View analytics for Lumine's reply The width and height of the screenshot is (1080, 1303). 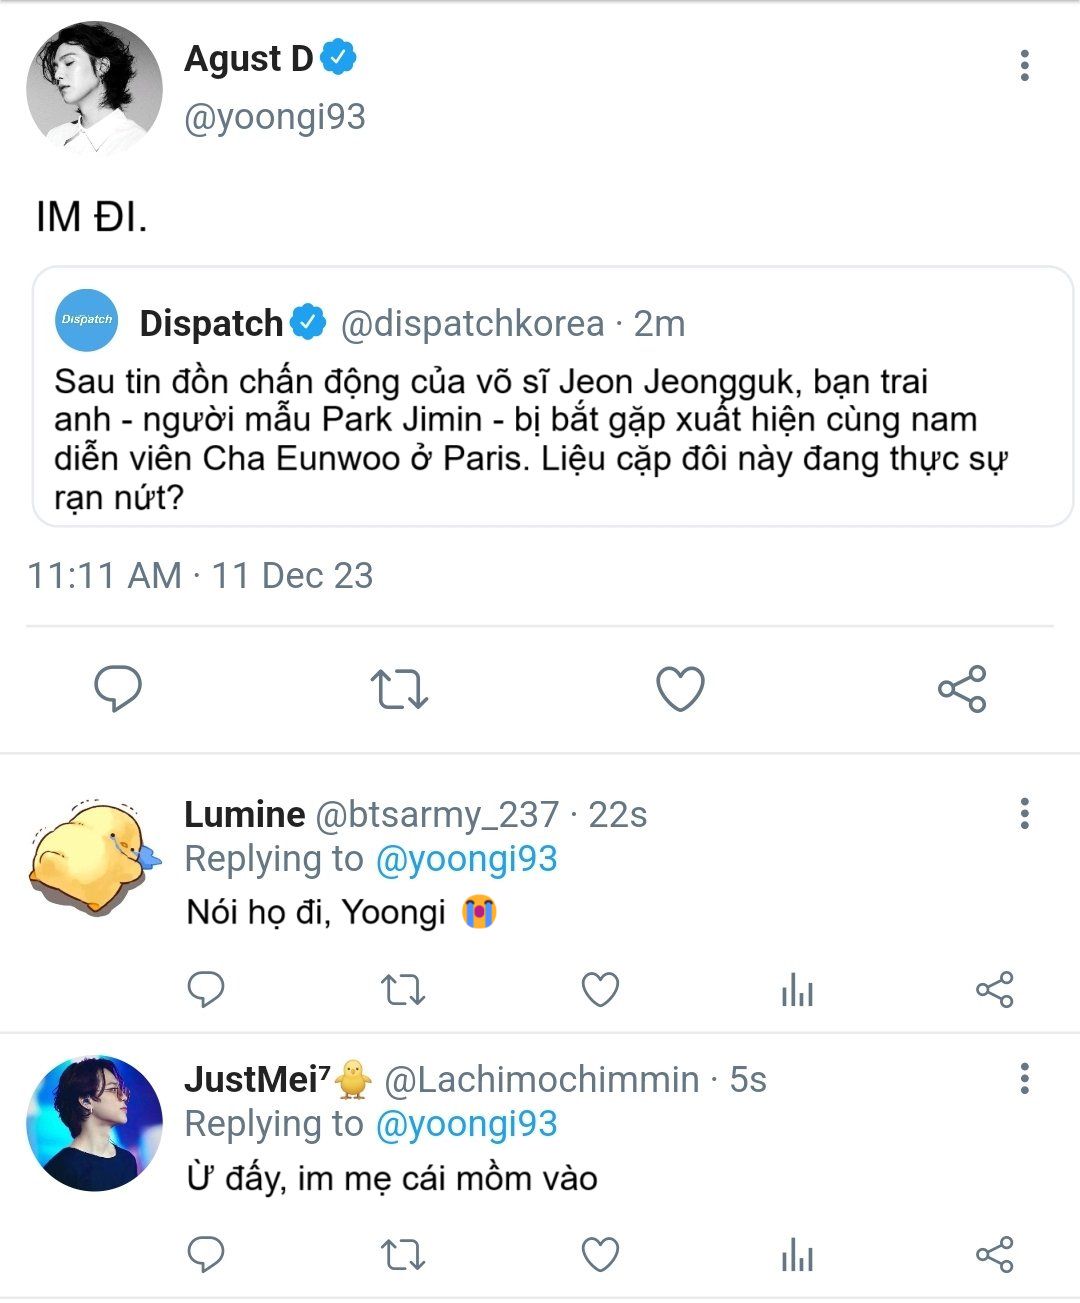click(x=797, y=991)
